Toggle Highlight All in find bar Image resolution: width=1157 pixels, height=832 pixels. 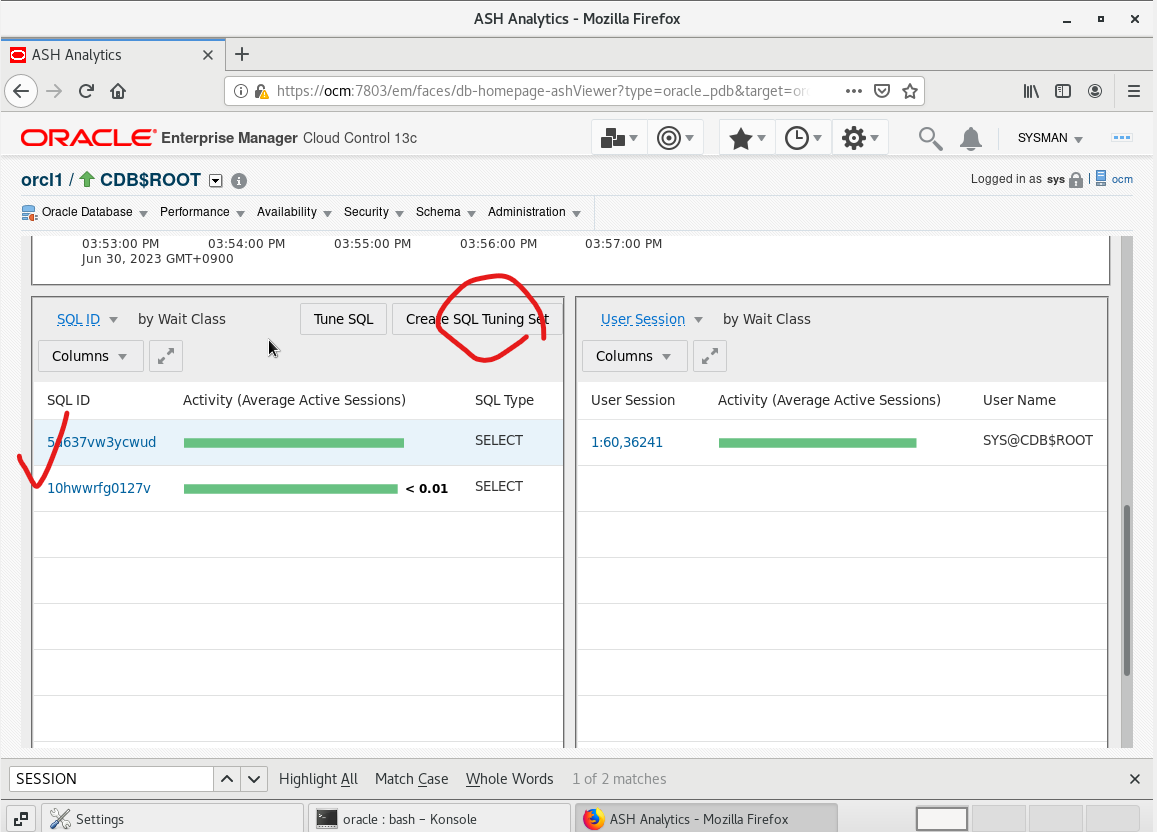(318, 779)
